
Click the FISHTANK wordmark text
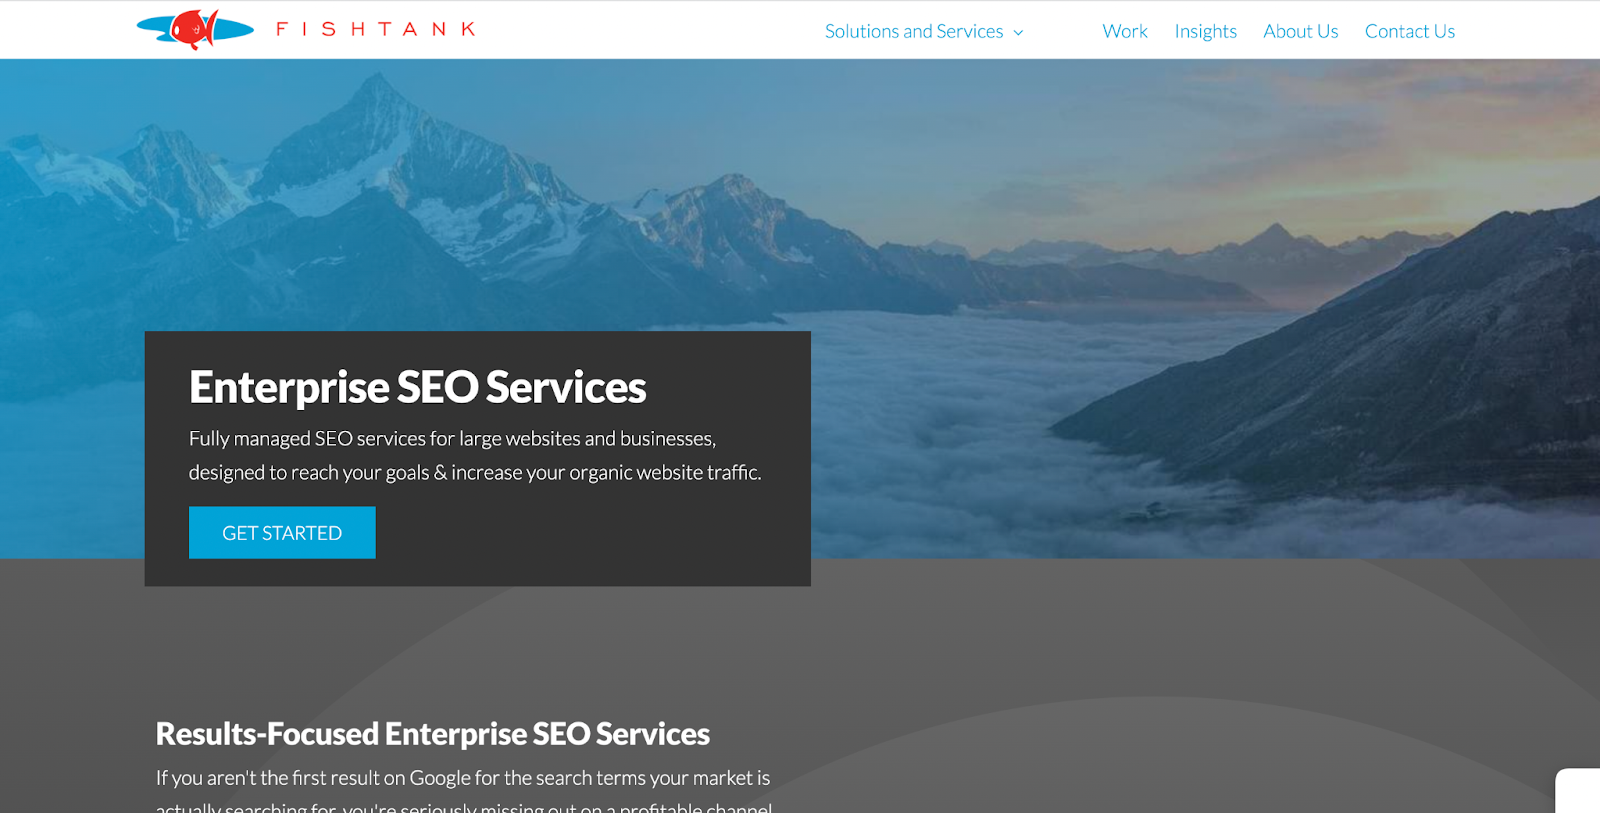[x=376, y=29]
